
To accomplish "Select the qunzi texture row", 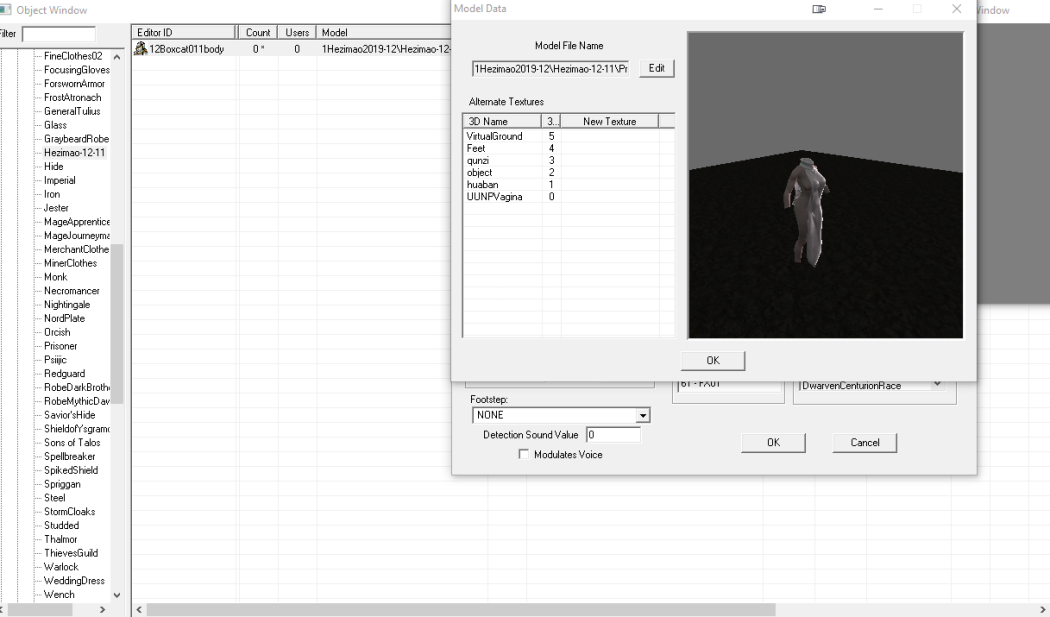I will (x=569, y=160).
